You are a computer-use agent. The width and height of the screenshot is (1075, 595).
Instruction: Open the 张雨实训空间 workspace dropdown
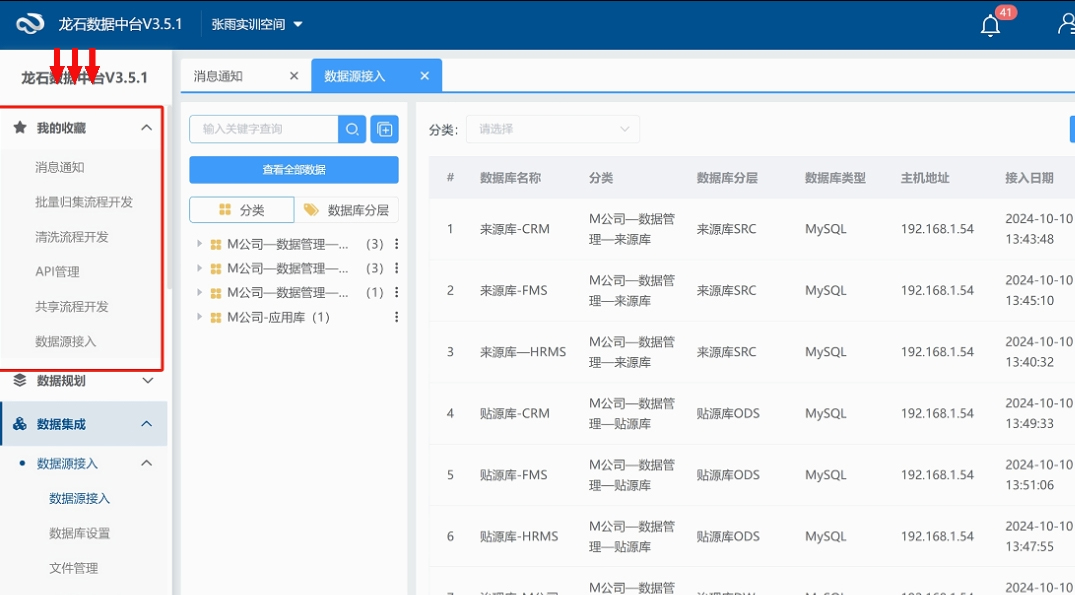coord(257,24)
